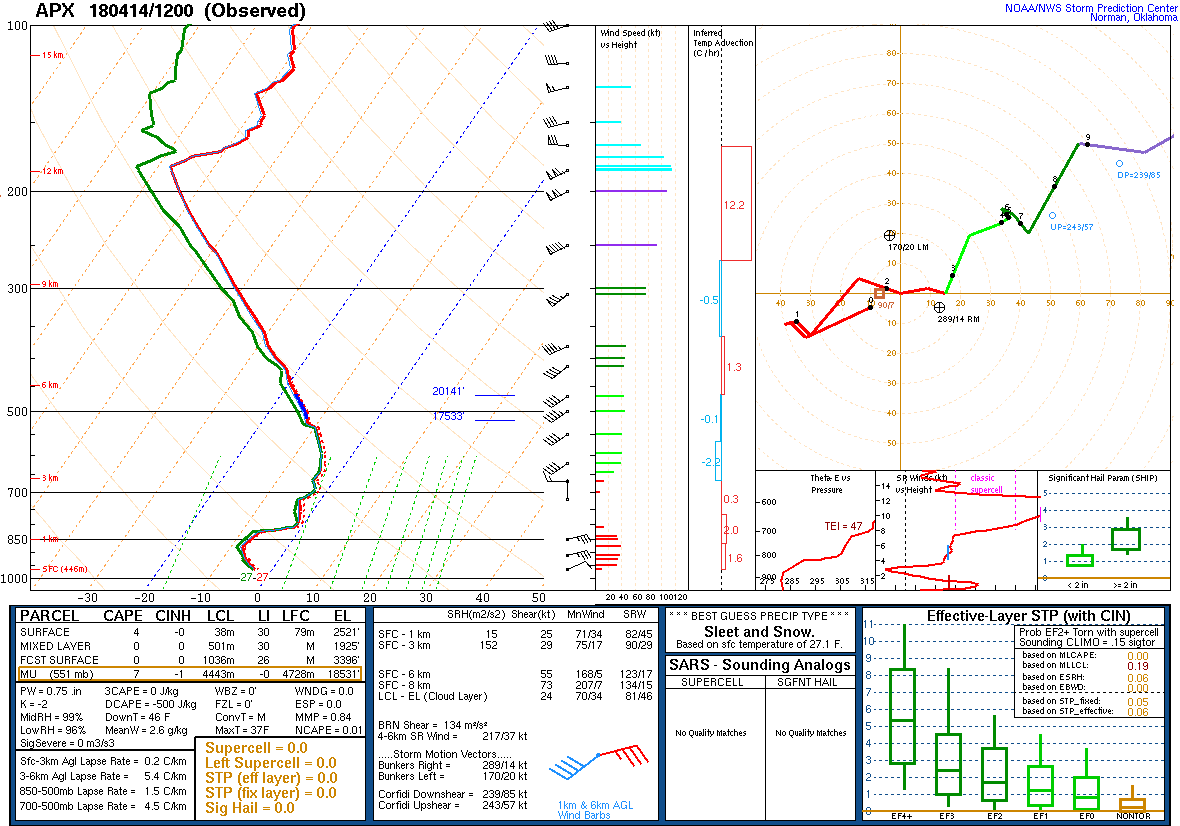The width and height of the screenshot is (1180, 826).
Task: Click the blue and red wind barb graphic
Action: pyautogui.click(x=598, y=761)
